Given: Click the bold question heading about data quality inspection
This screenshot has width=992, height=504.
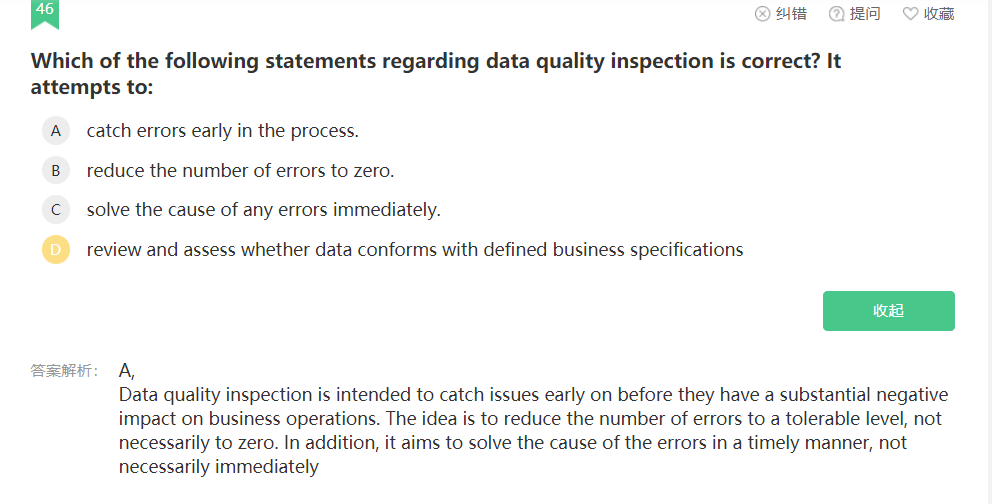Looking at the screenshot, I should coord(436,73).
